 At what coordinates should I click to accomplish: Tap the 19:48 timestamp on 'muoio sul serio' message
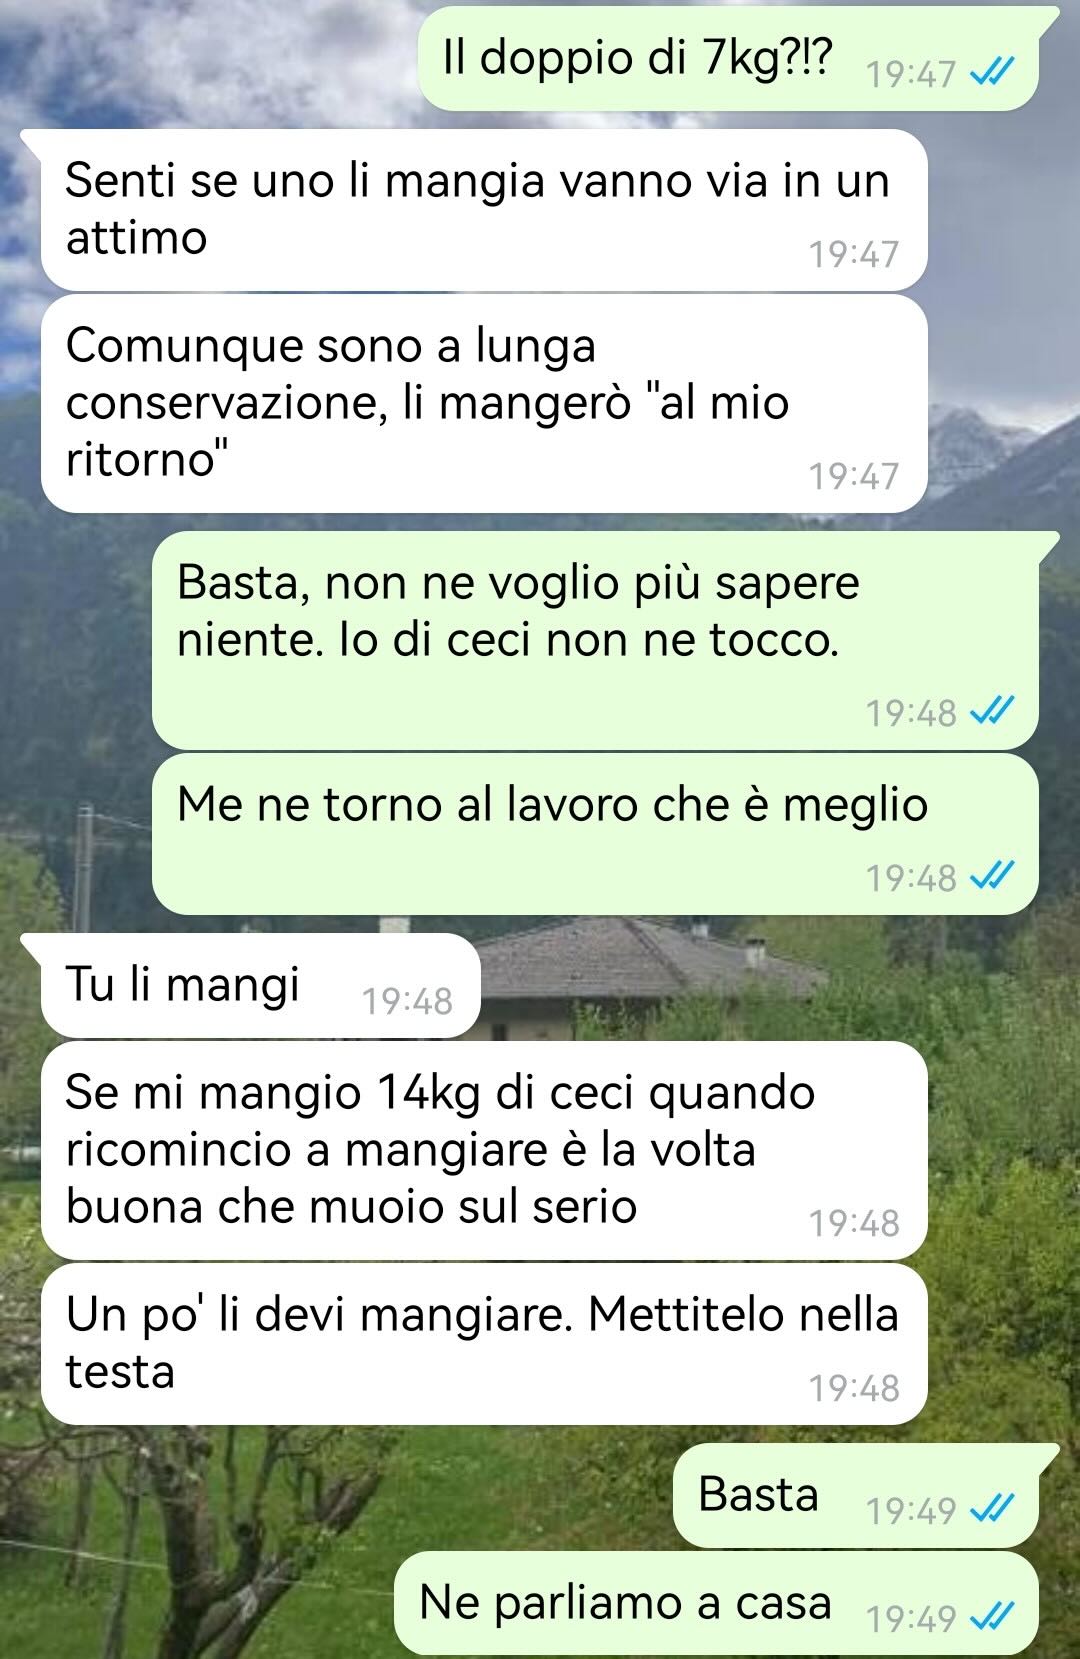854,1223
